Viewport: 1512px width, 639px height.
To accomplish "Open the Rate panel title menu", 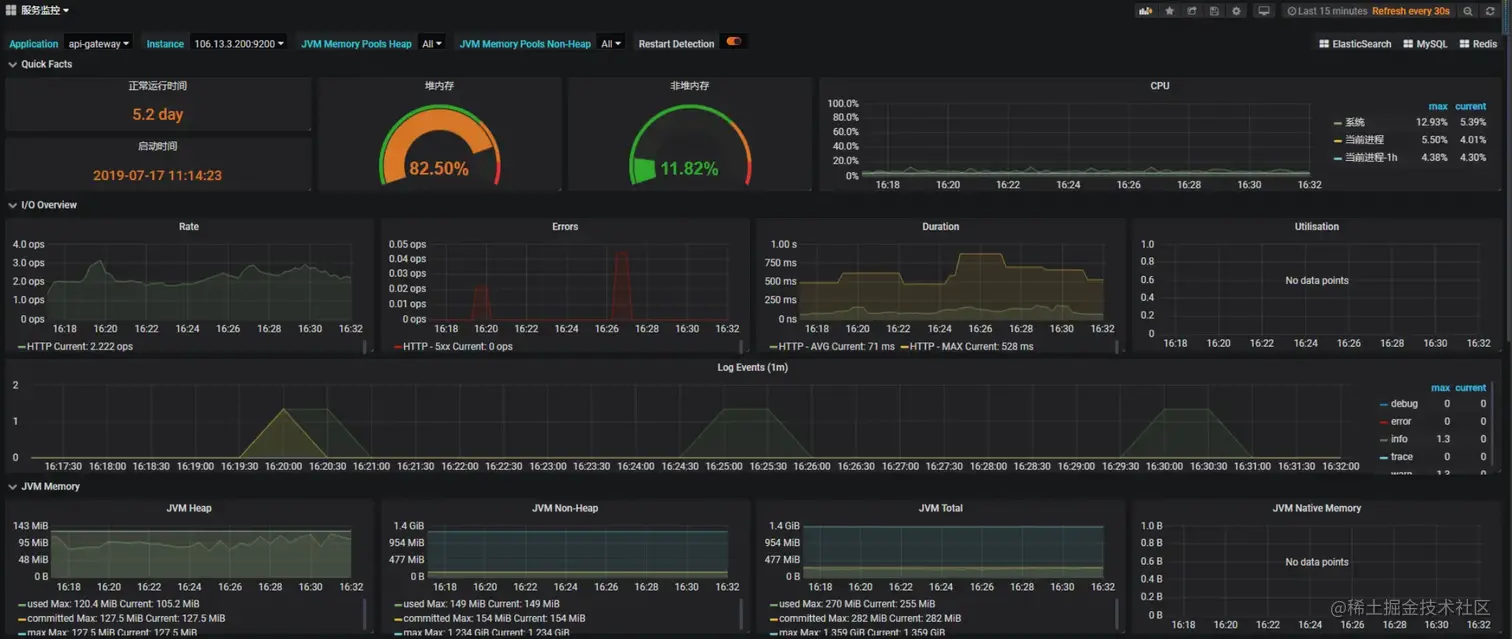I will 189,227.
